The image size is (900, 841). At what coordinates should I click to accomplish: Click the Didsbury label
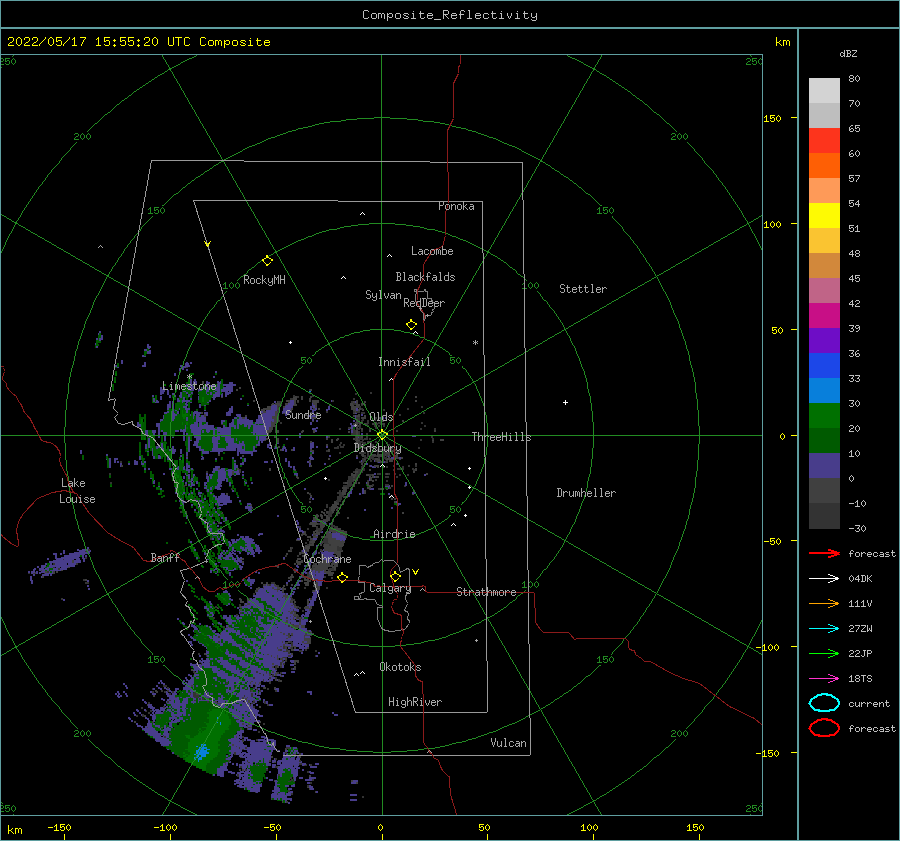[378, 448]
